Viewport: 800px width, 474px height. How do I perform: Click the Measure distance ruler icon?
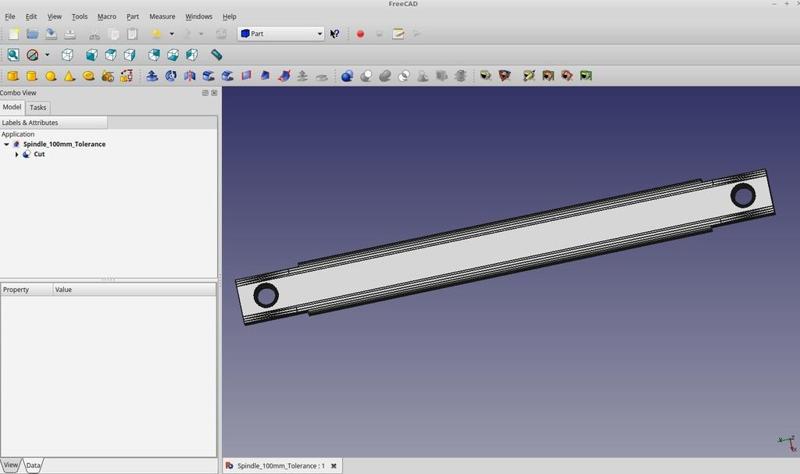click(x=217, y=55)
